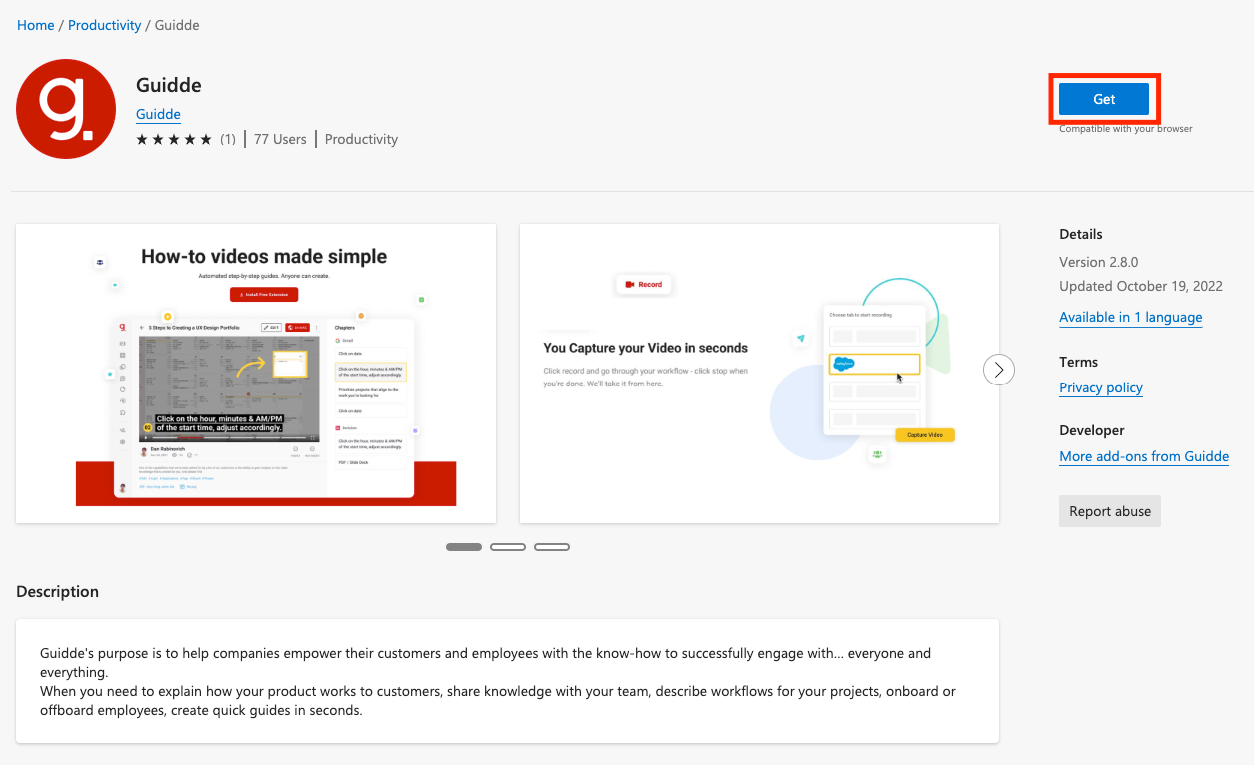
Task: Click the carousel next arrow
Action: 998,370
